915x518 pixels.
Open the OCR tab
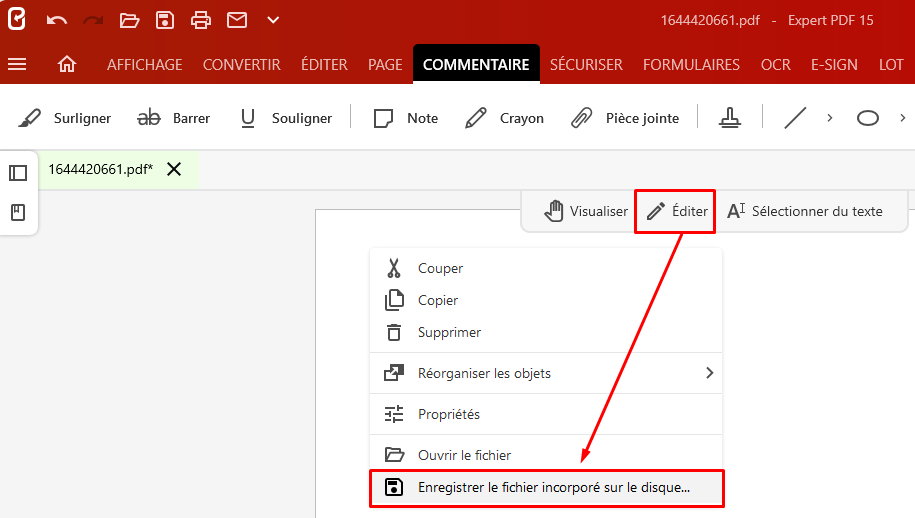776,65
